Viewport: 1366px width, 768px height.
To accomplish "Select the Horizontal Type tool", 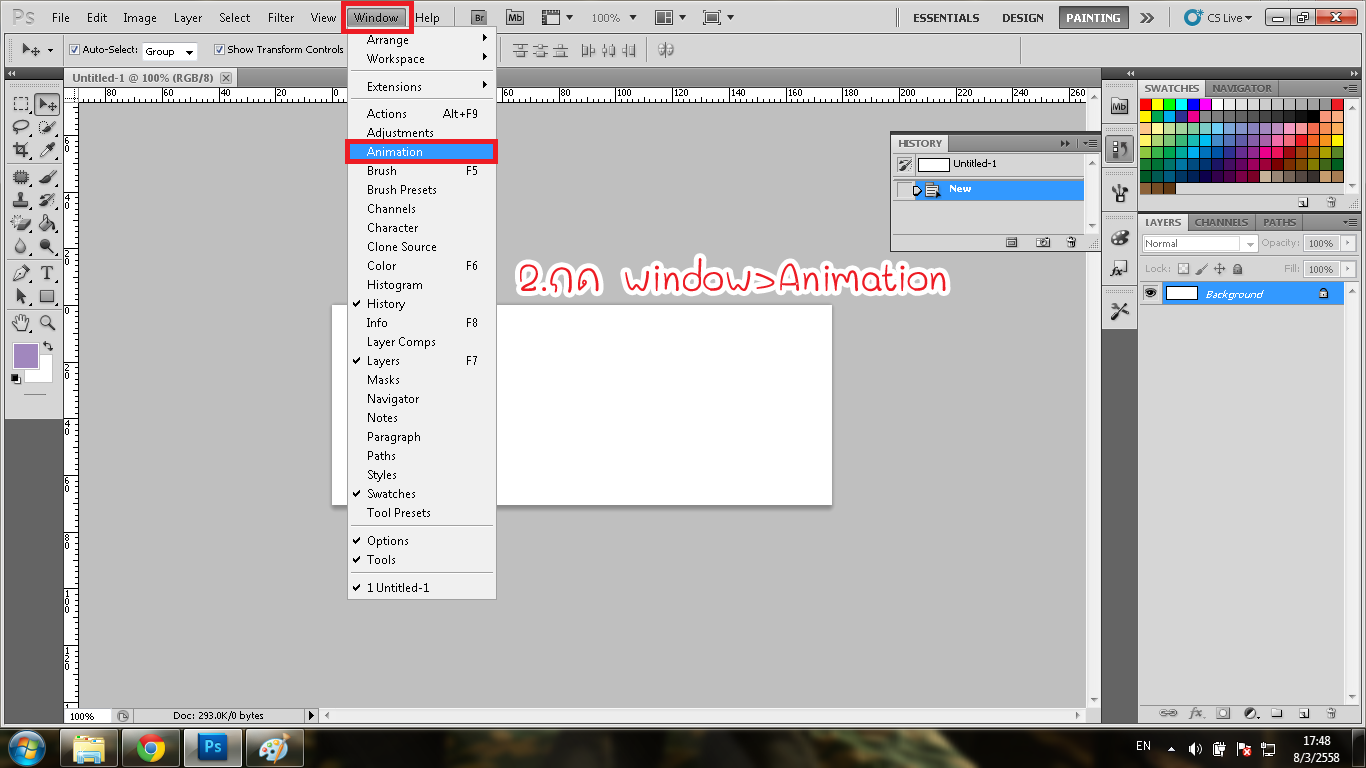I will click(x=47, y=274).
